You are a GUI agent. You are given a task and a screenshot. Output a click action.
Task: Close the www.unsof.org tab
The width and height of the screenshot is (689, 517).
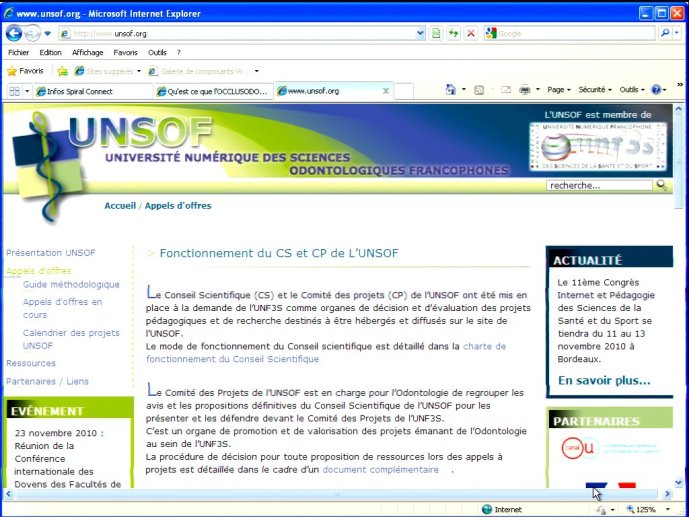tap(385, 91)
